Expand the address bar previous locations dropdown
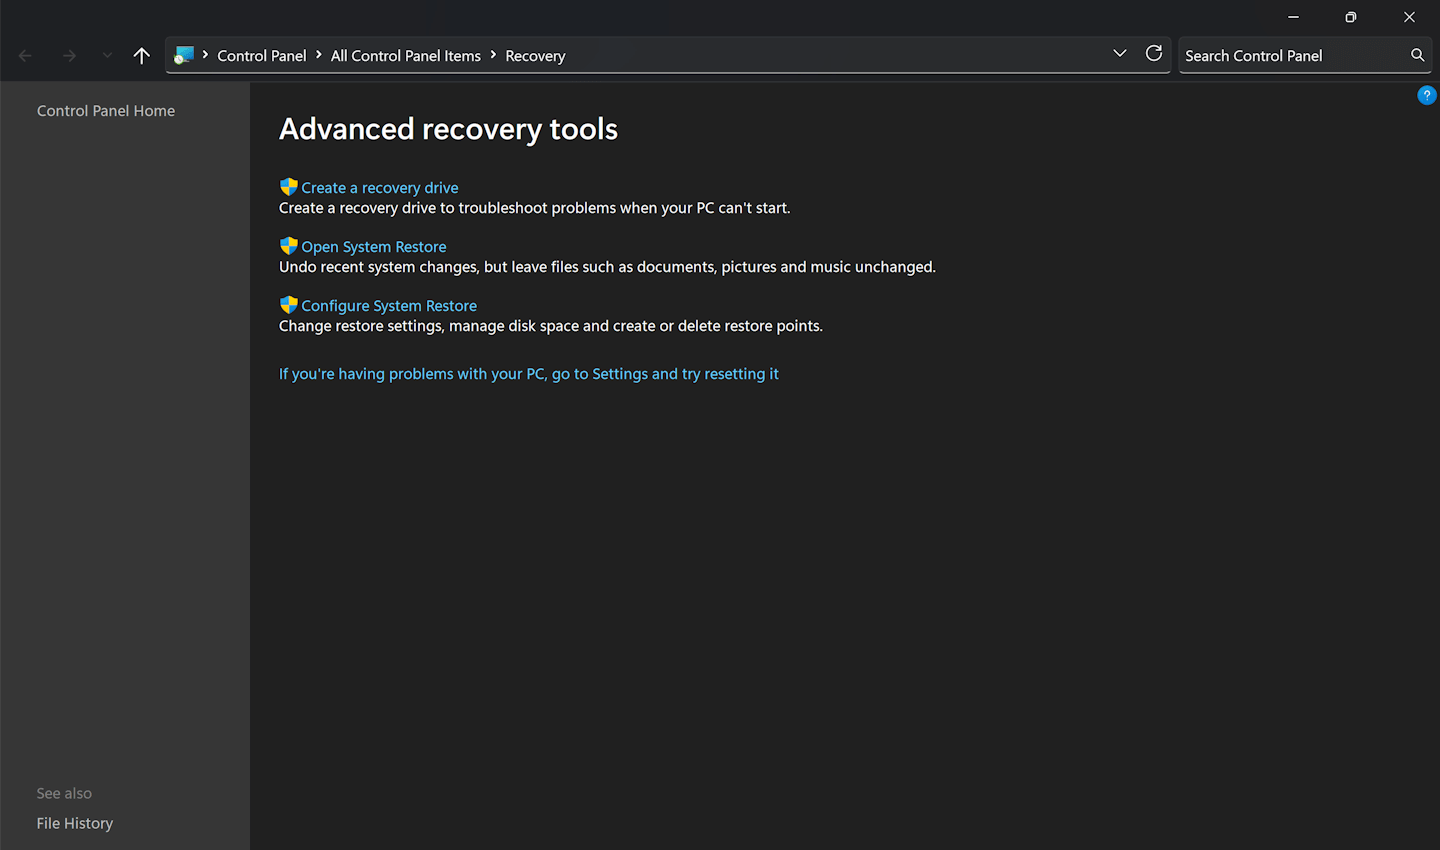Image resolution: width=1440 pixels, height=850 pixels. click(x=1119, y=54)
